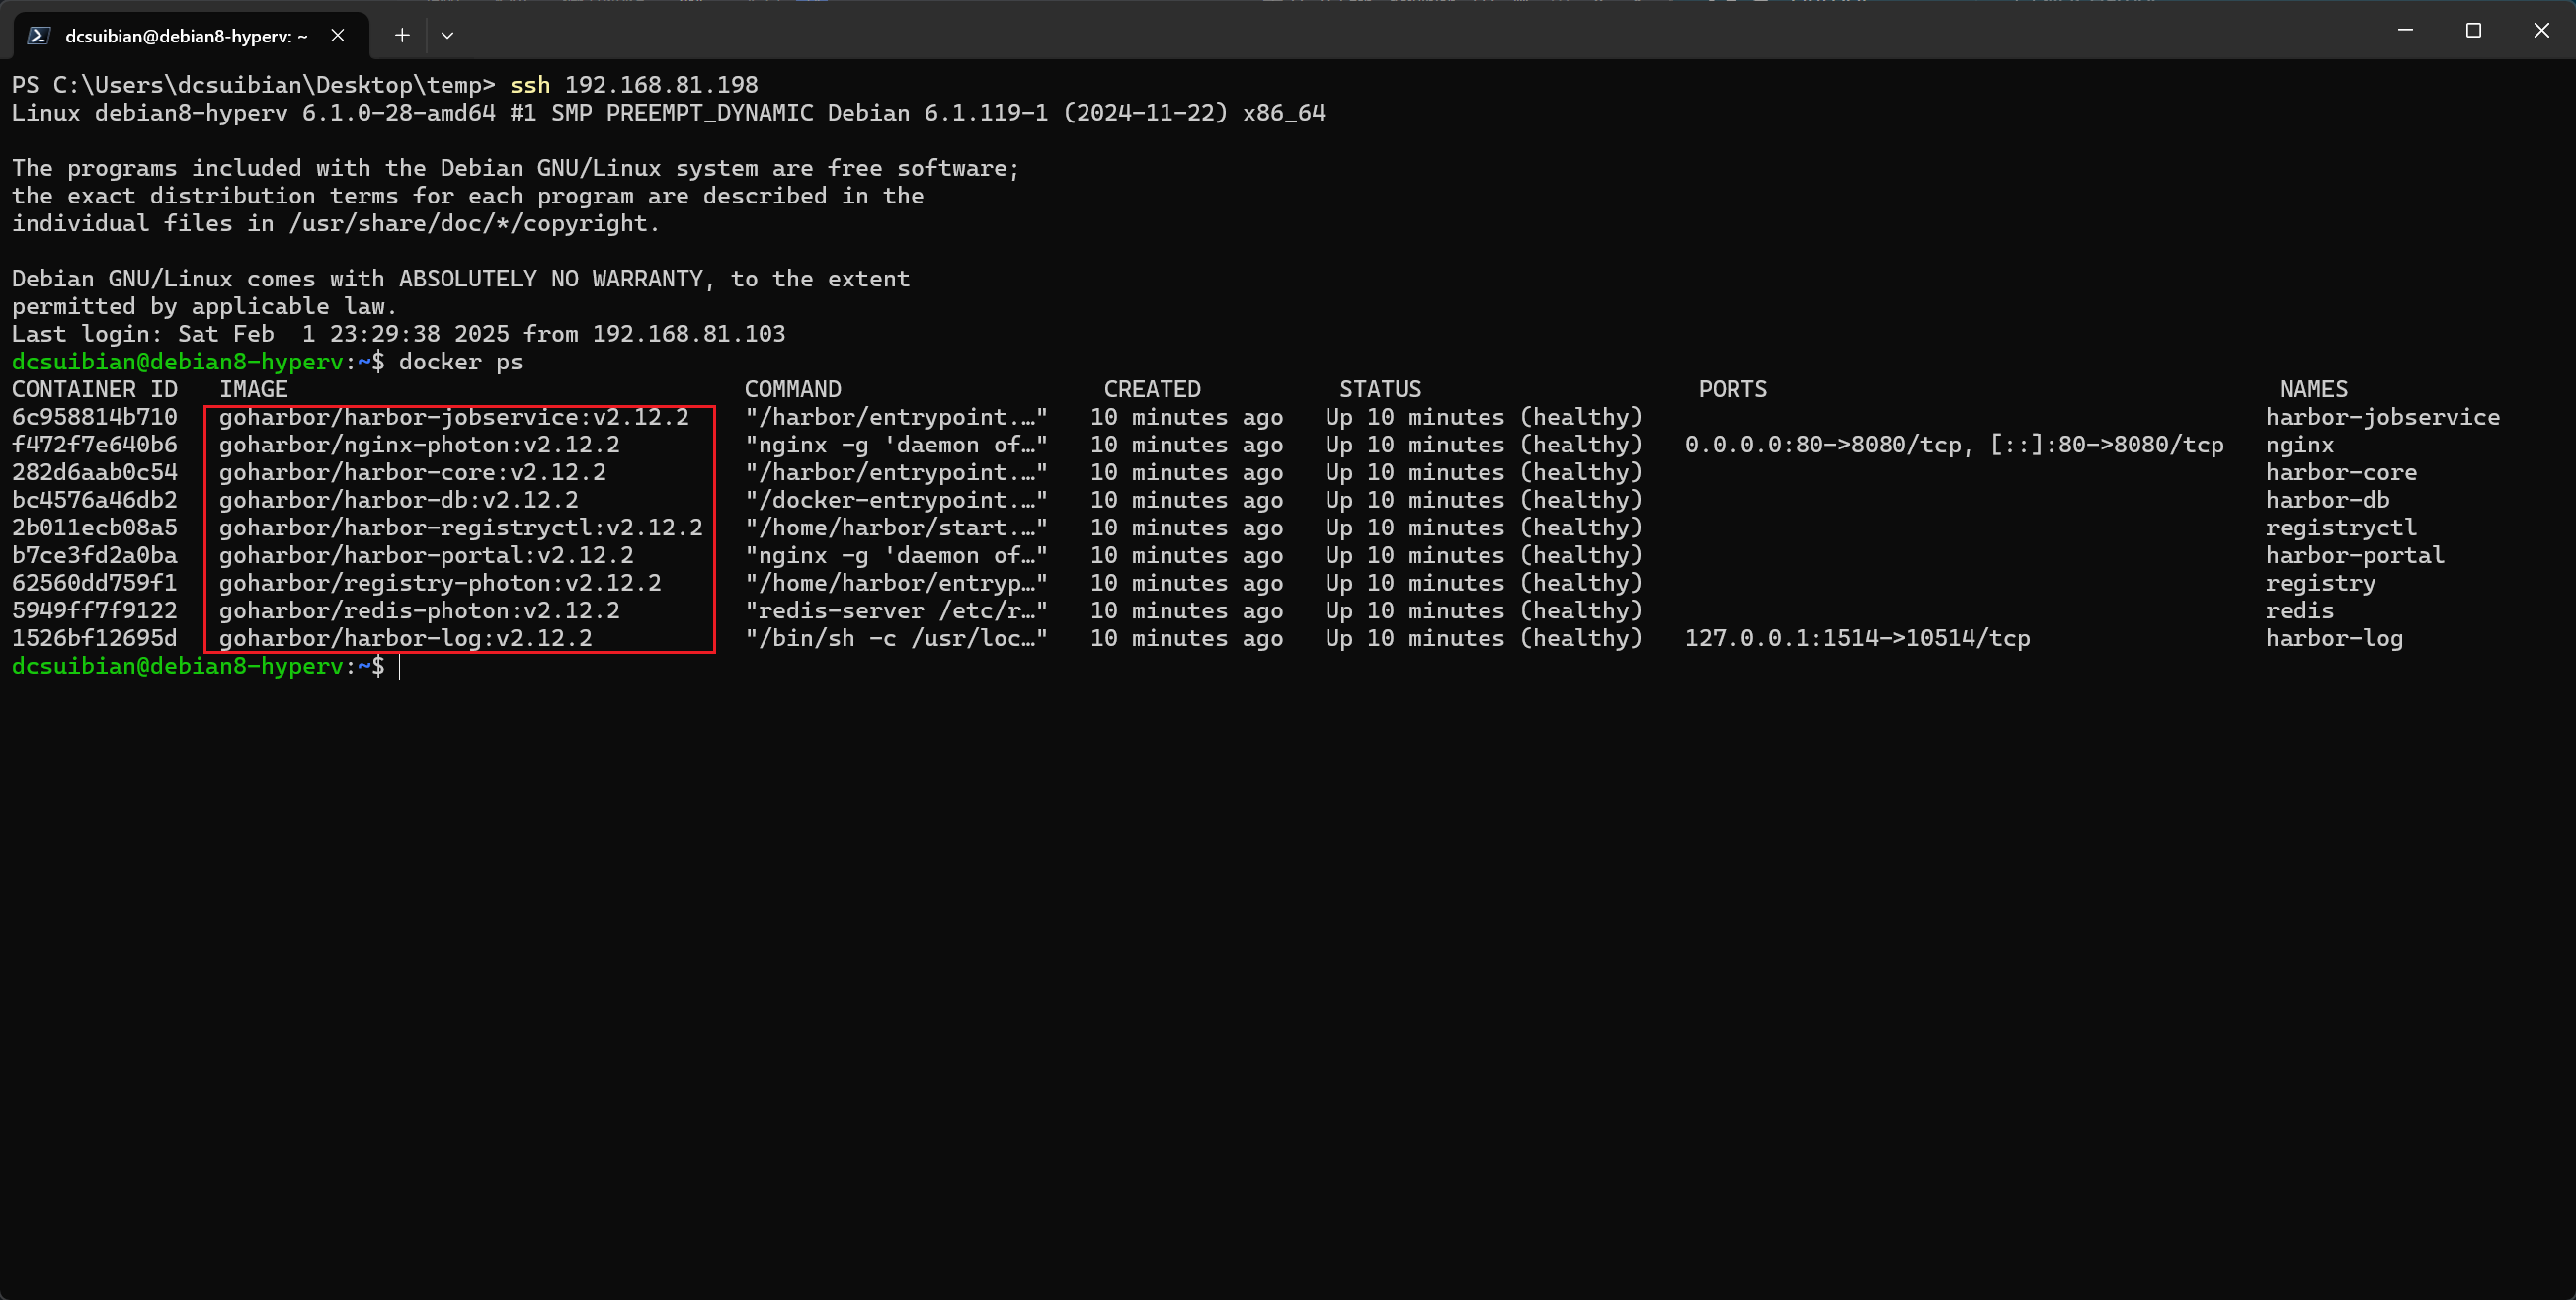Select the dcsuibian@debian8-hyperv terminal tab
2576x1300 pixels.
click(x=190, y=35)
